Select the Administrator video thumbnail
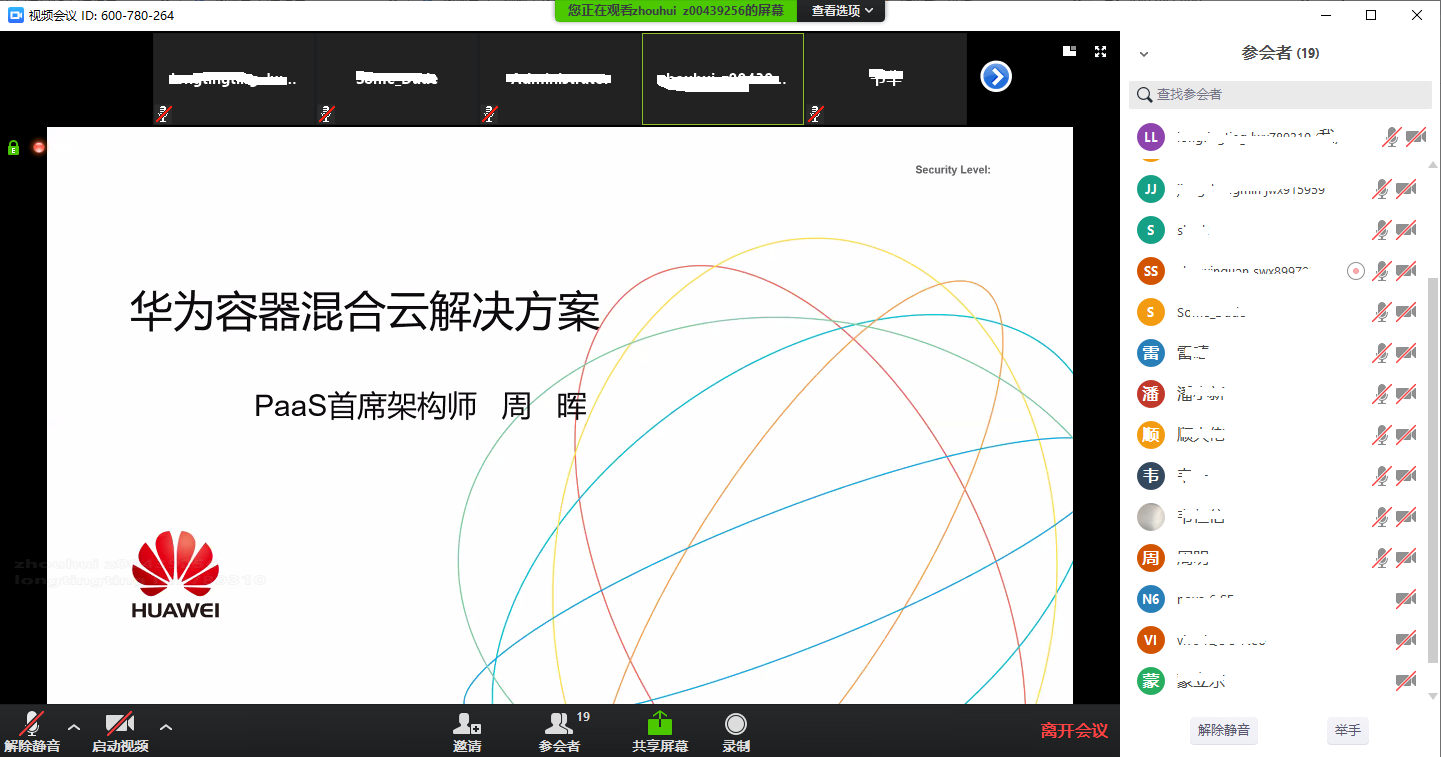The image size is (1441, 757). click(x=560, y=79)
